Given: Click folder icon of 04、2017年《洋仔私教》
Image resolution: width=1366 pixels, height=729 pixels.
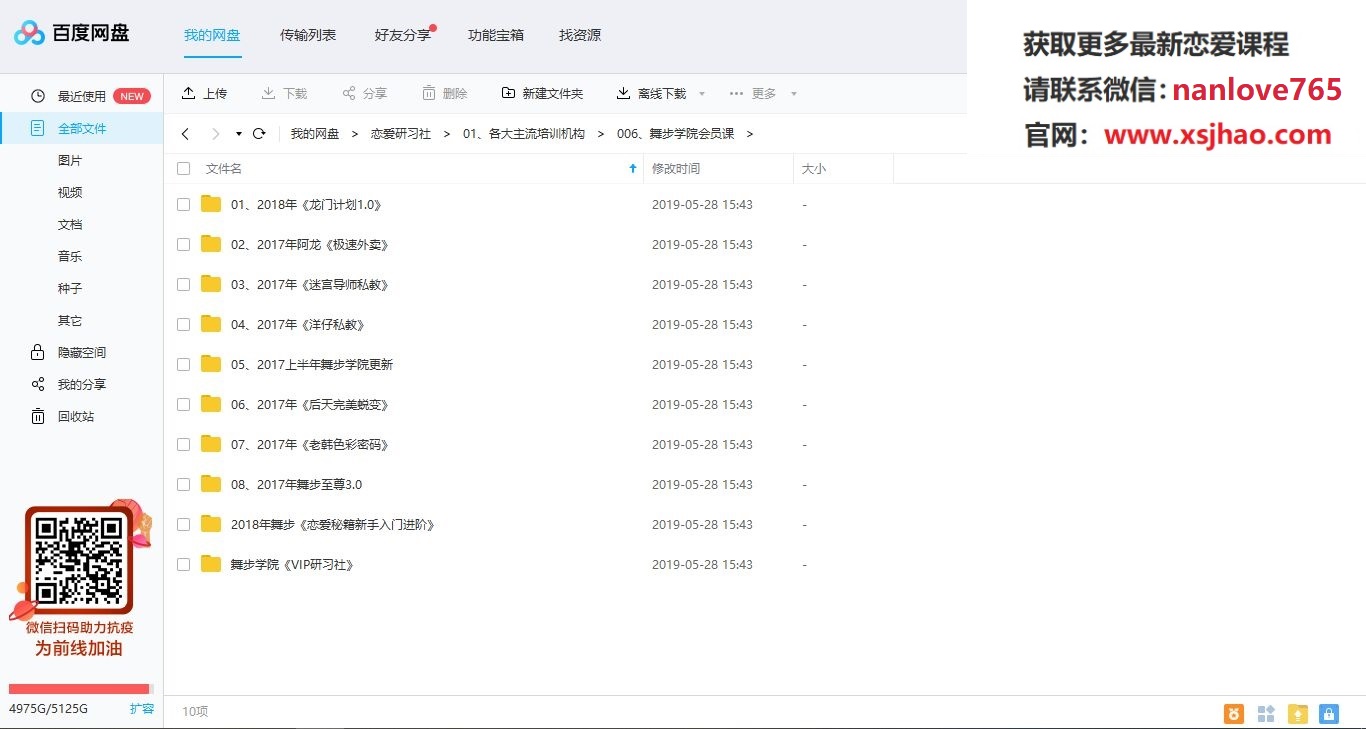Looking at the screenshot, I should point(211,324).
